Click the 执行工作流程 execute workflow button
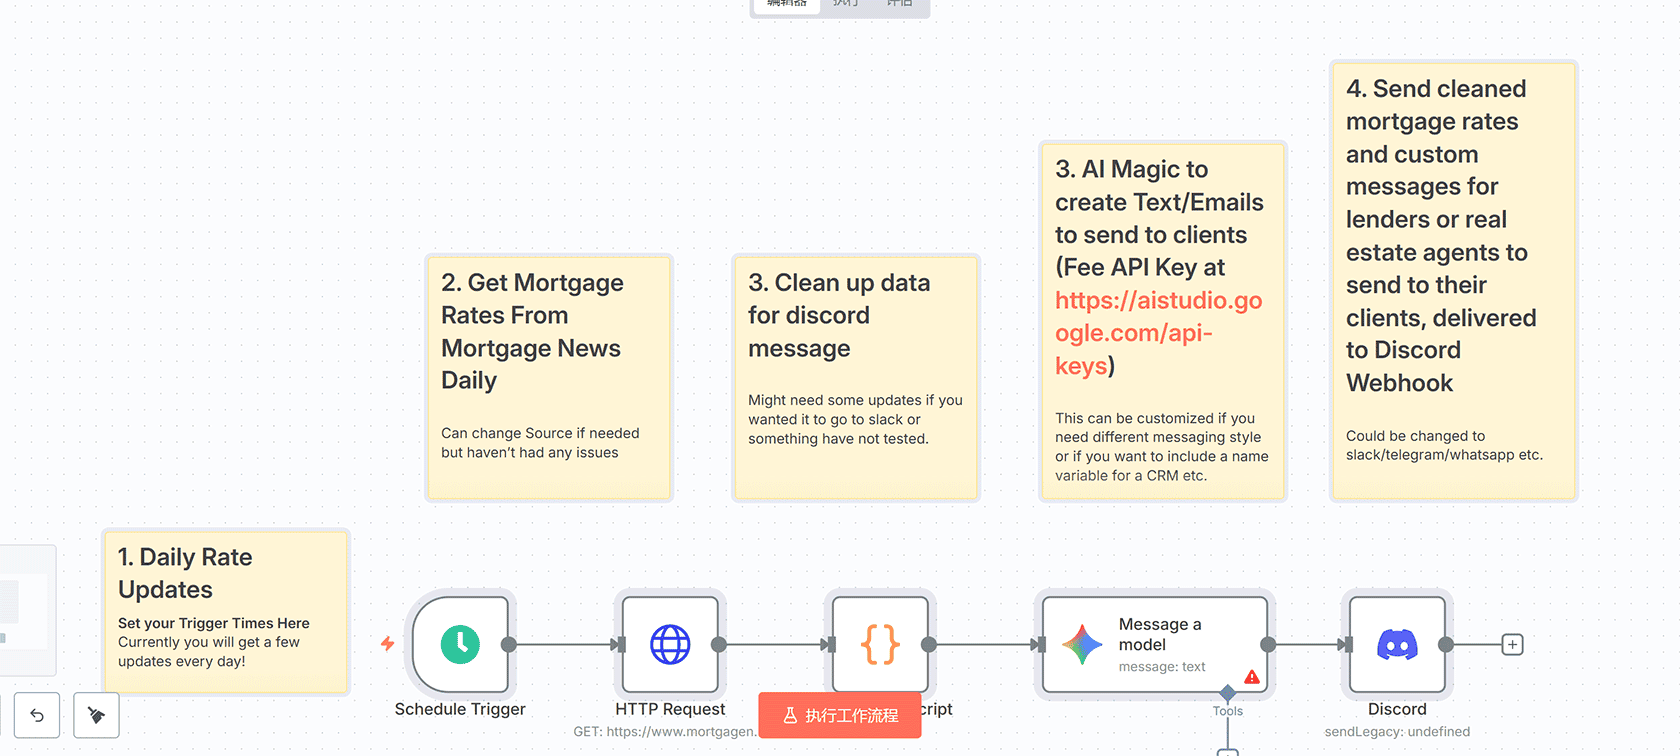Image resolution: width=1680 pixels, height=756 pixels. pyautogui.click(x=840, y=715)
